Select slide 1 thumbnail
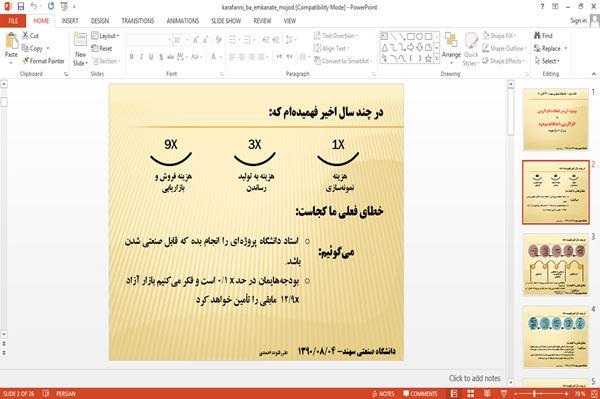The image size is (600, 399). (x=556, y=120)
